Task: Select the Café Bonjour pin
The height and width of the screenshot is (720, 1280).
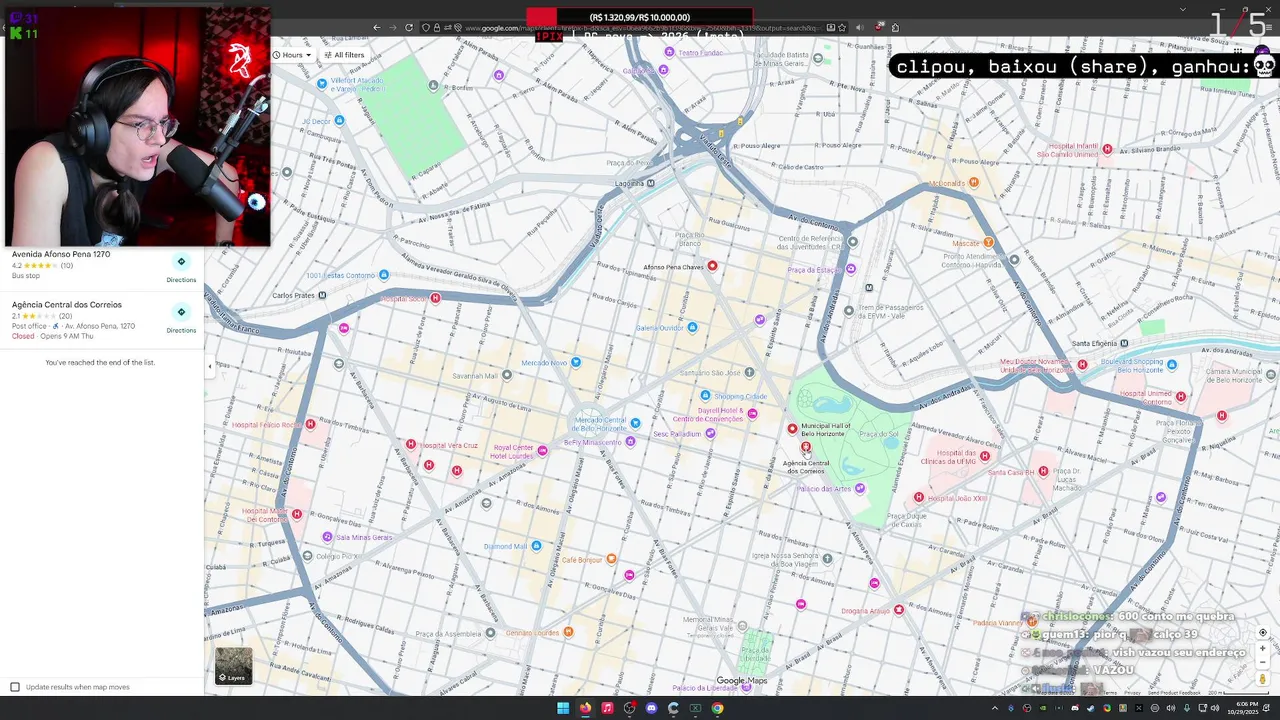Action: coord(612,559)
